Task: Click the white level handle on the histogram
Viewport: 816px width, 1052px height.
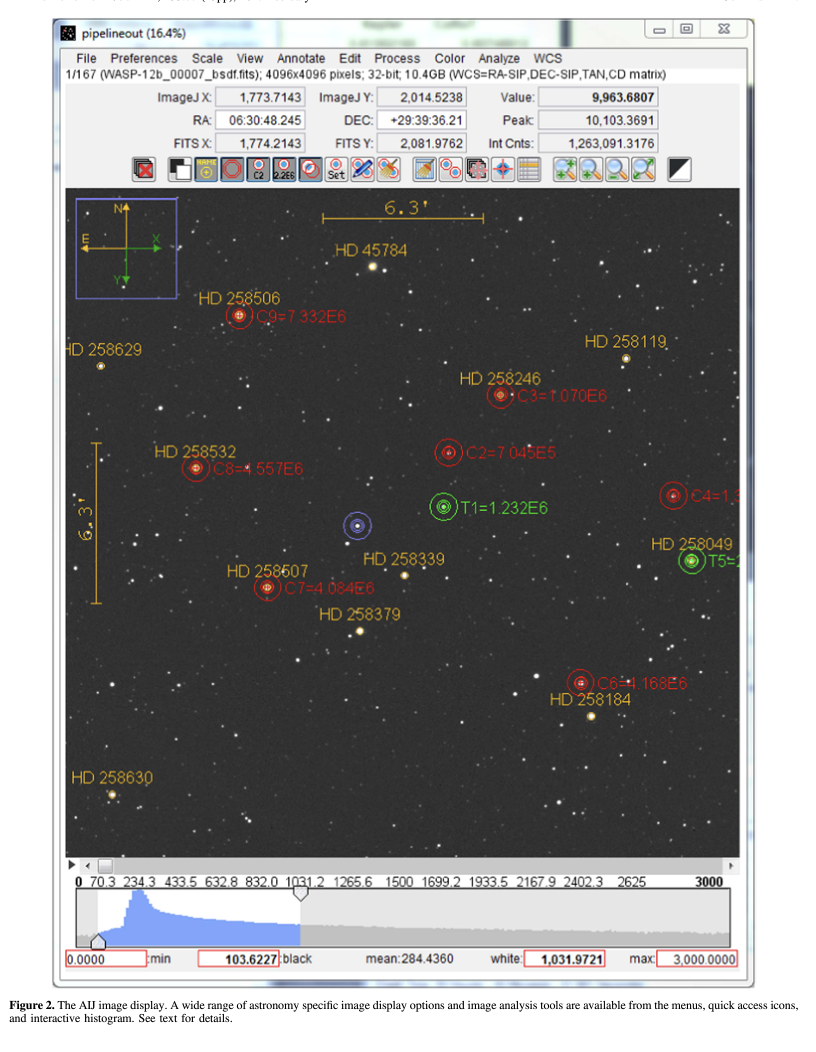Action: tap(300, 894)
